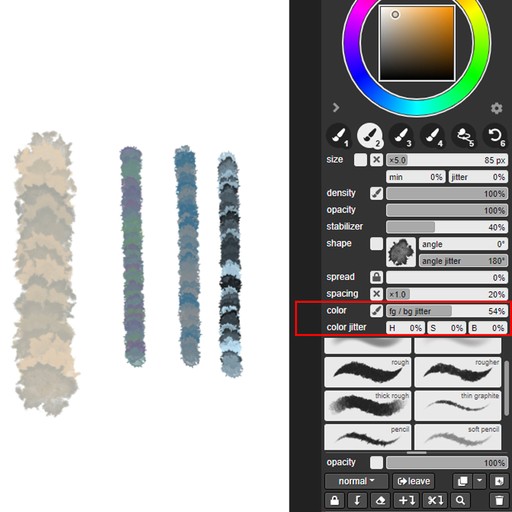The width and height of the screenshot is (512, 512).
Task: Select brush preset slot 1
Action: (338, 136)
